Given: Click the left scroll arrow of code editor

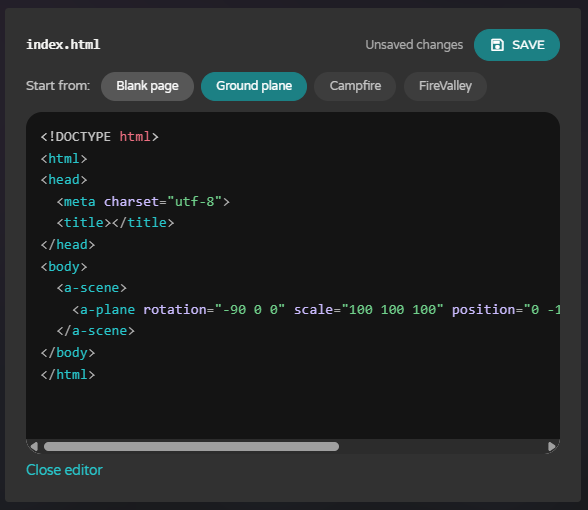Looking at the screenshot, I should point(34,446).
